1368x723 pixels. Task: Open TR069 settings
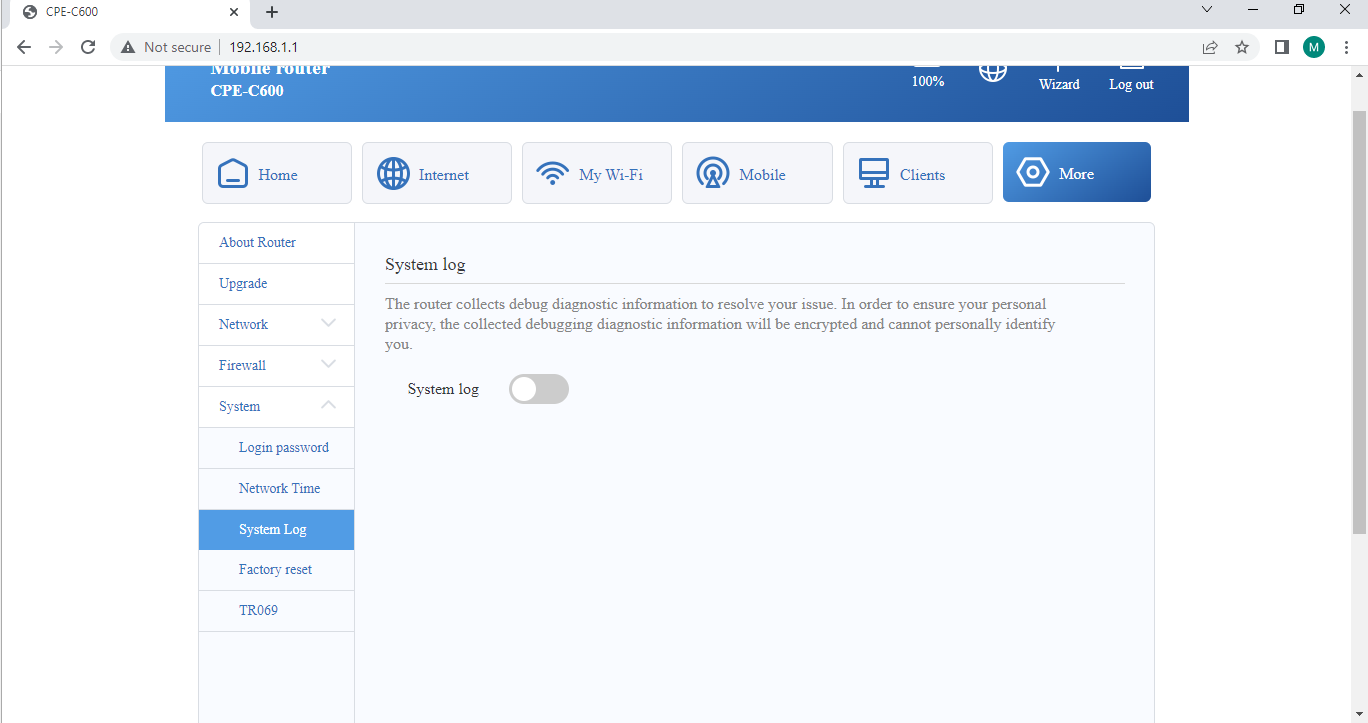click(x=277, y=611)
